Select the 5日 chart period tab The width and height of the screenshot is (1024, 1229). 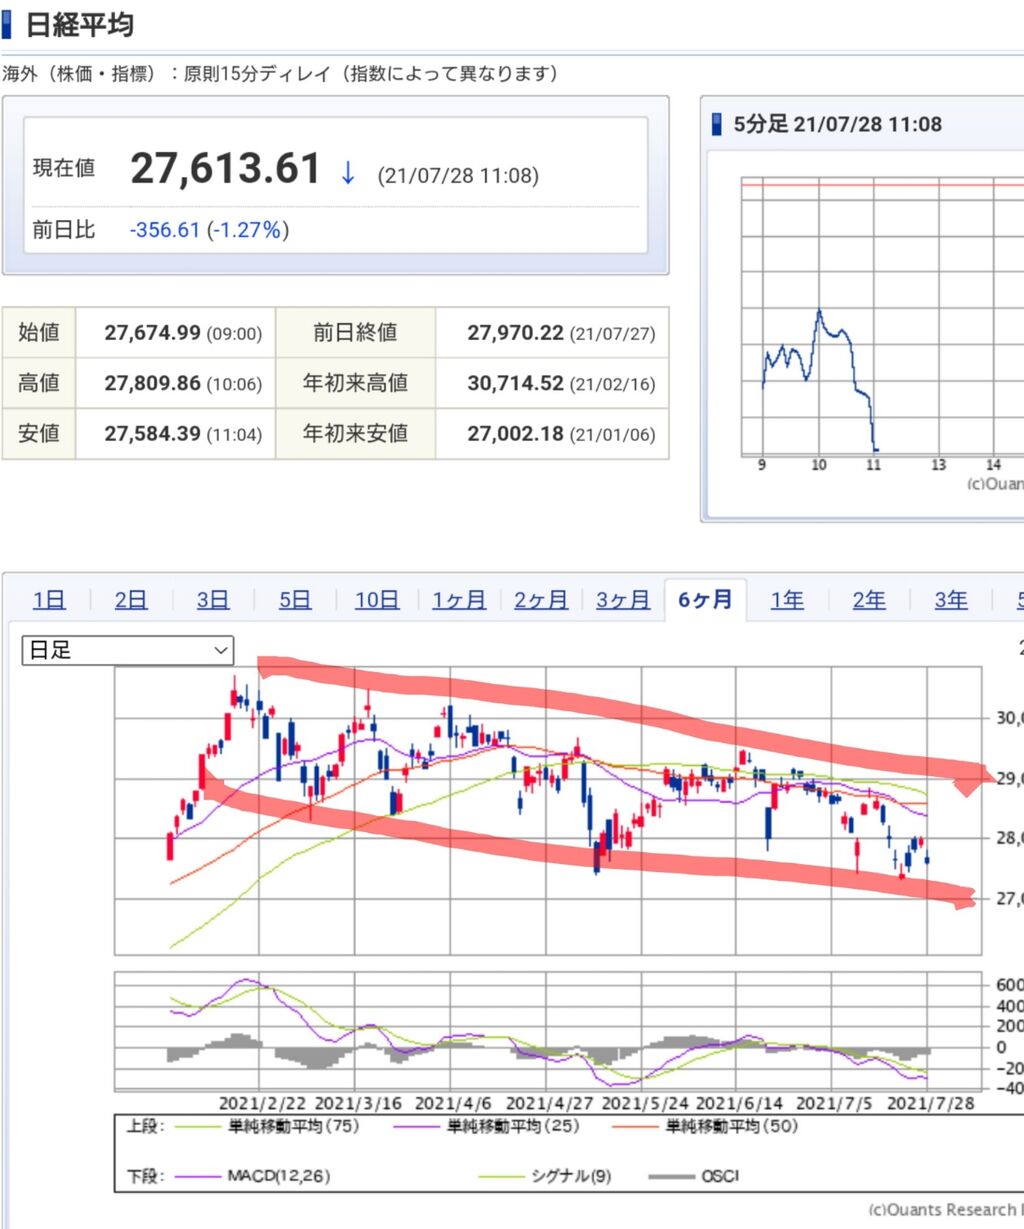coord(295,600)
